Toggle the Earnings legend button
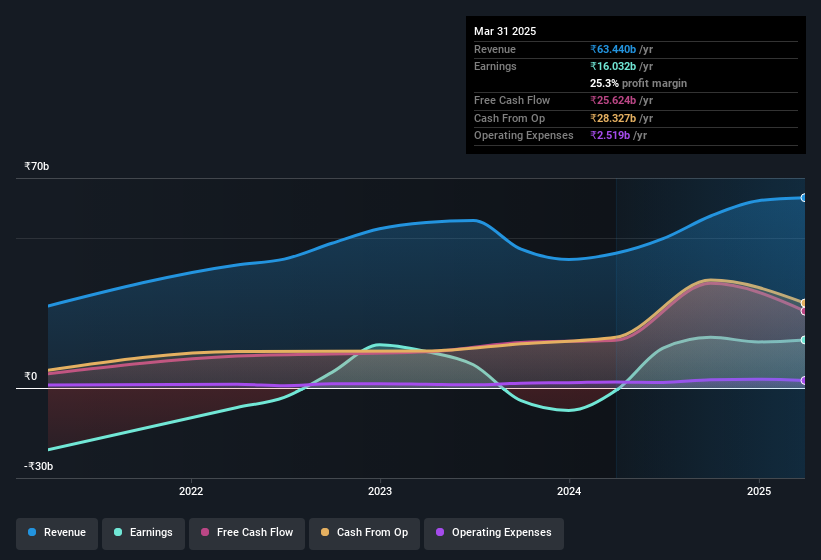 (143, 533)
